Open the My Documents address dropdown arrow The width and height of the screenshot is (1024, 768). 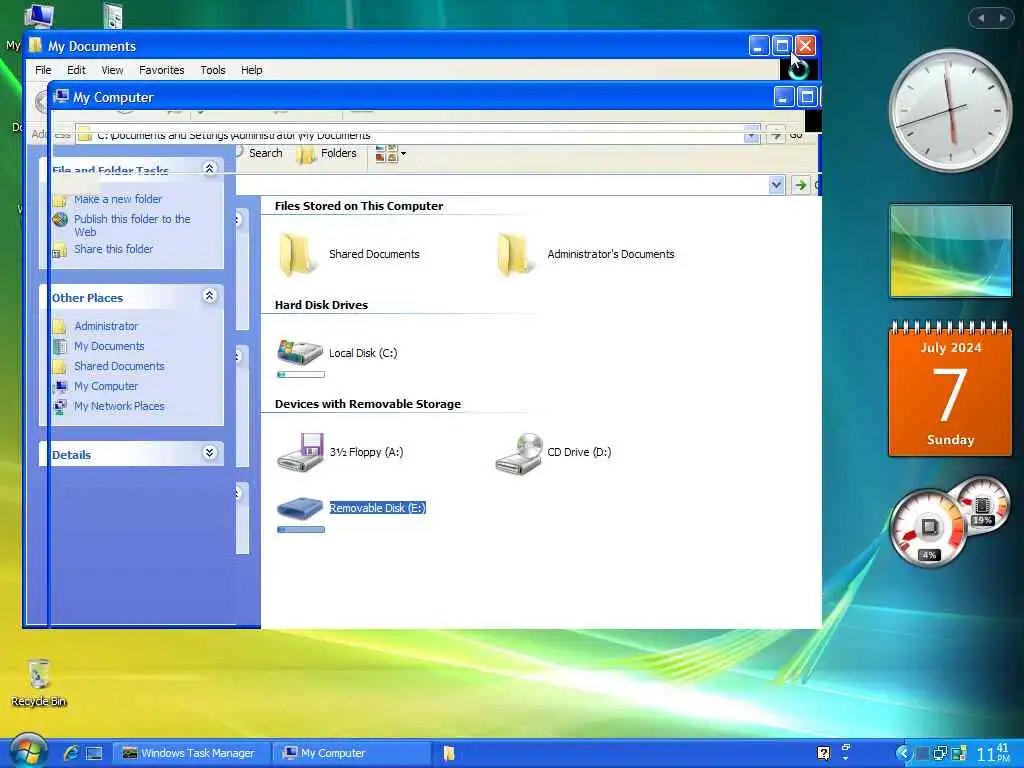(752, 136)
